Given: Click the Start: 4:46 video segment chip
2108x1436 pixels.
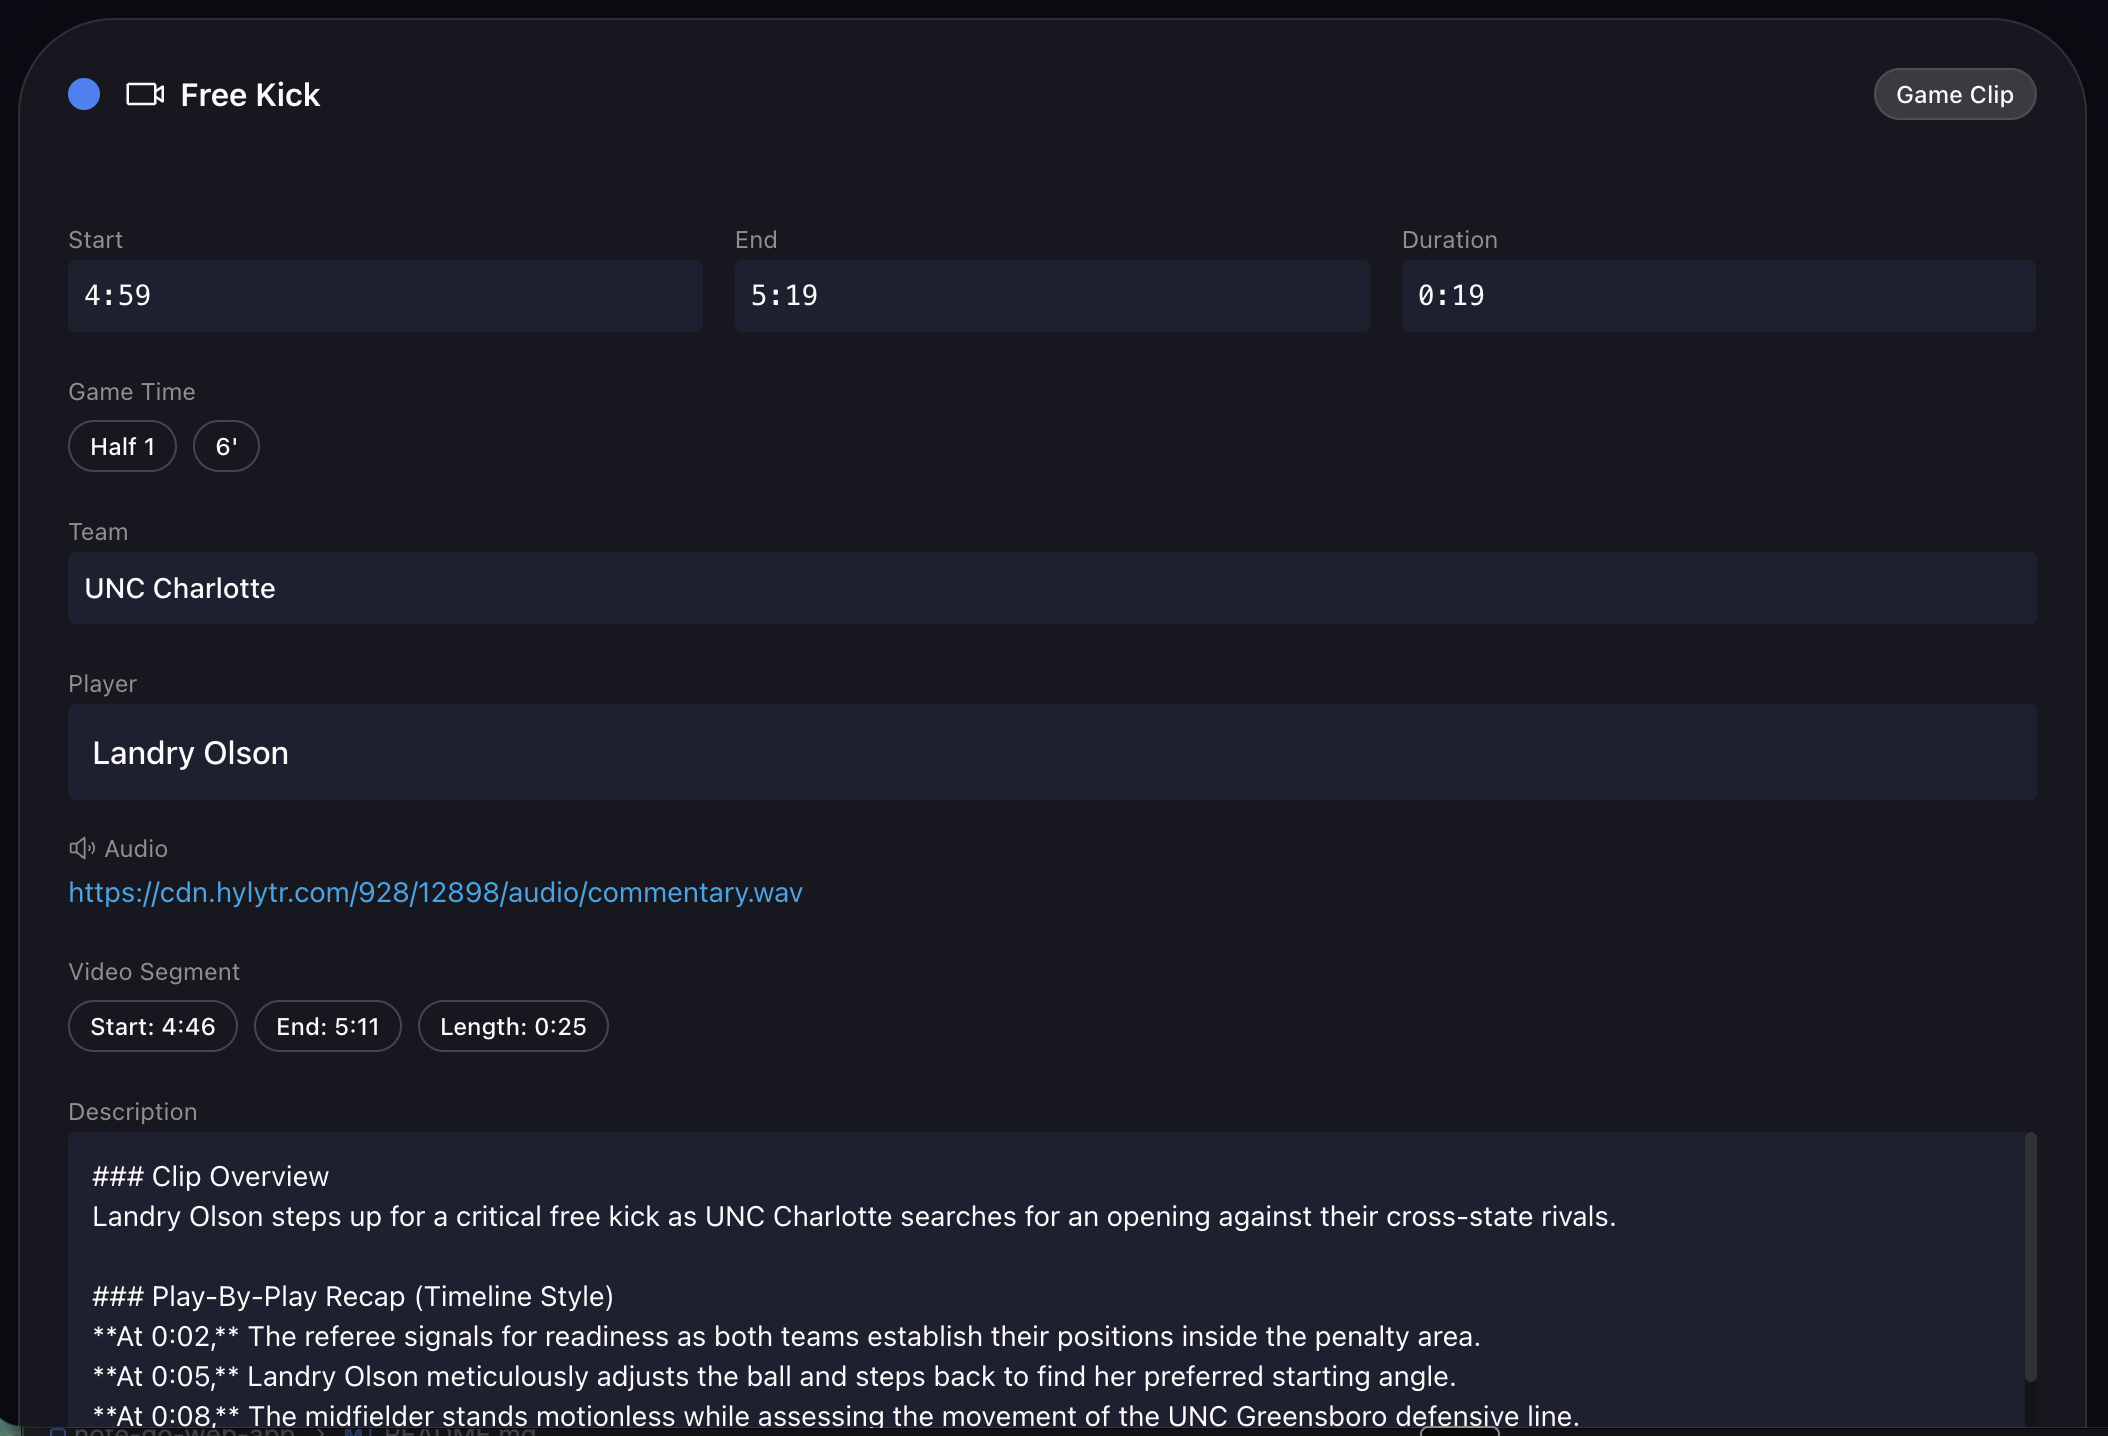Looking at the screenshot, I should [x=152, y=1027].
